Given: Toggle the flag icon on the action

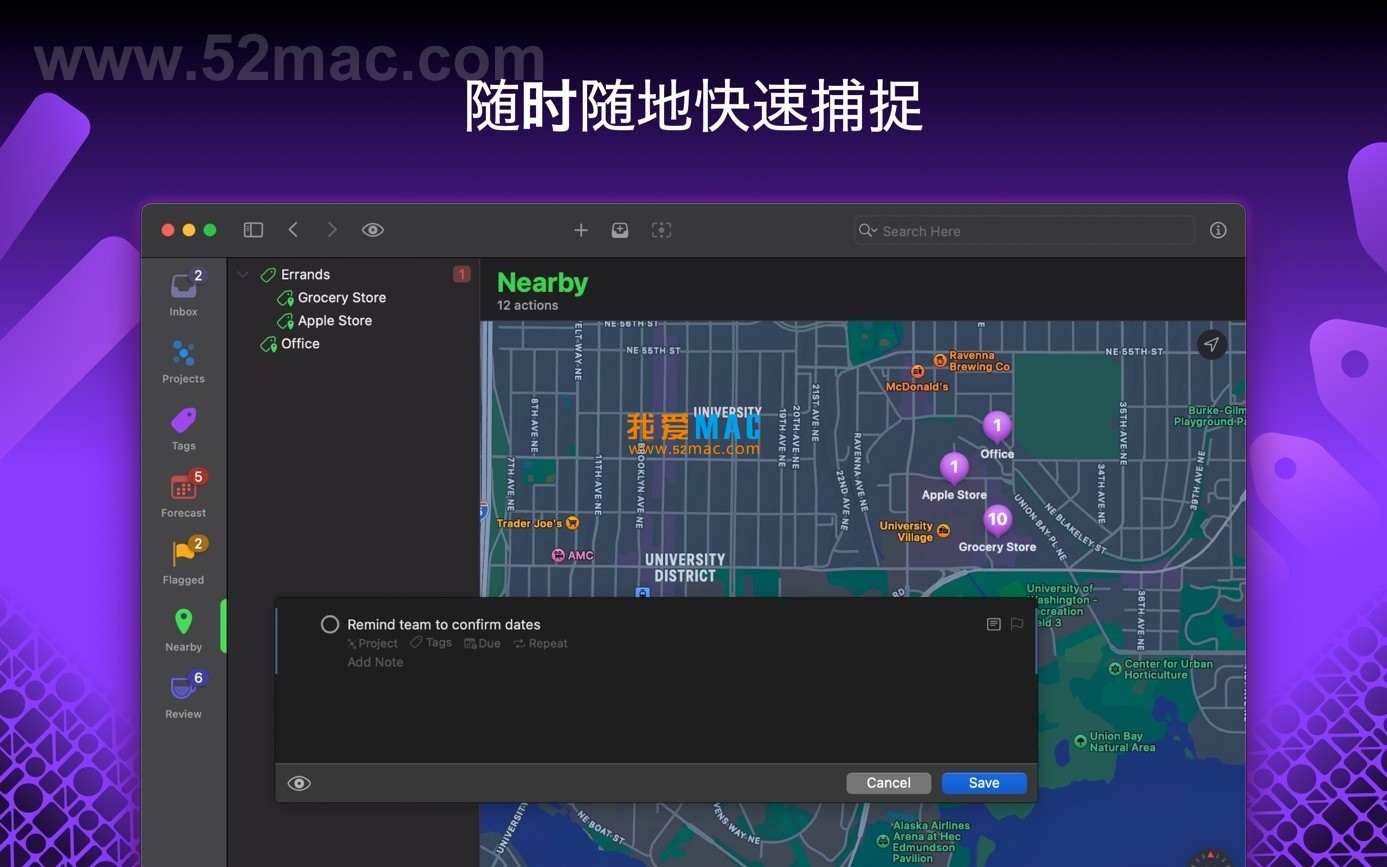Looking at the screenshot, I should 1017,624.
